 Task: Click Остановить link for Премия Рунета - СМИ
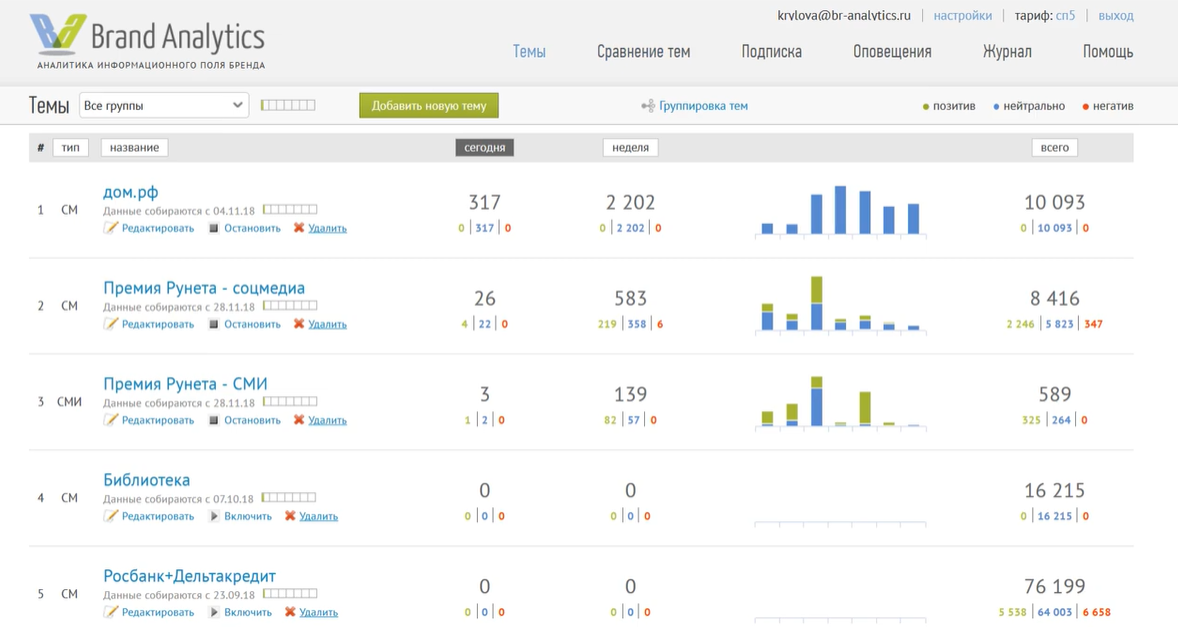(252, 420)
